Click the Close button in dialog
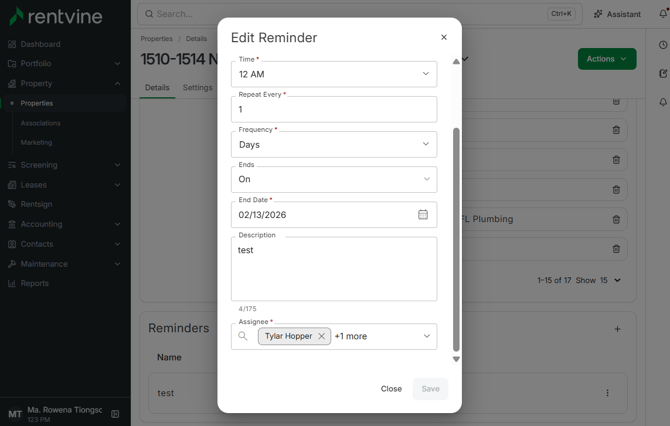 391,389
